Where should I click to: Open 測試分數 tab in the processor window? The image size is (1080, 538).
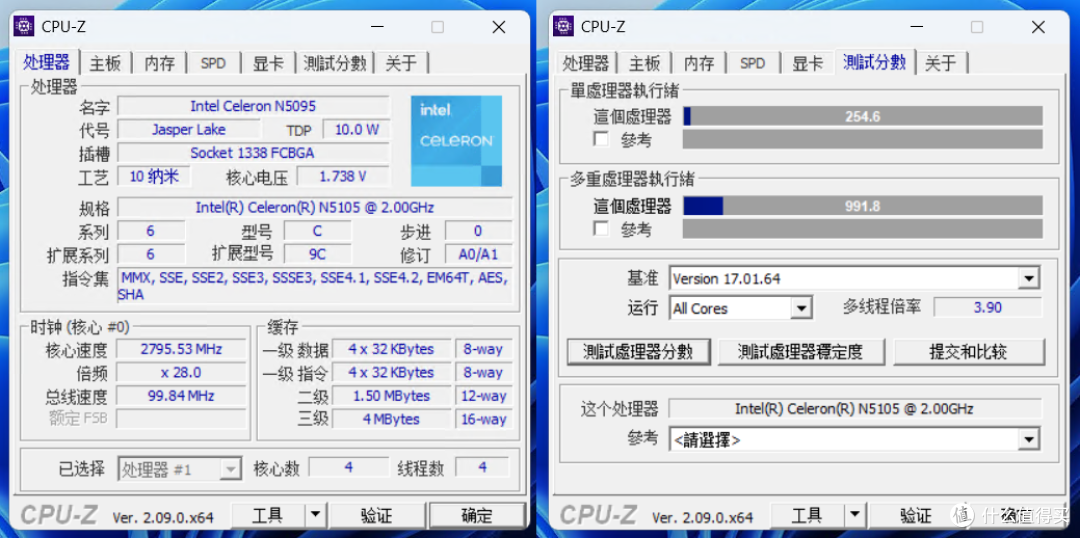(335, 63)
